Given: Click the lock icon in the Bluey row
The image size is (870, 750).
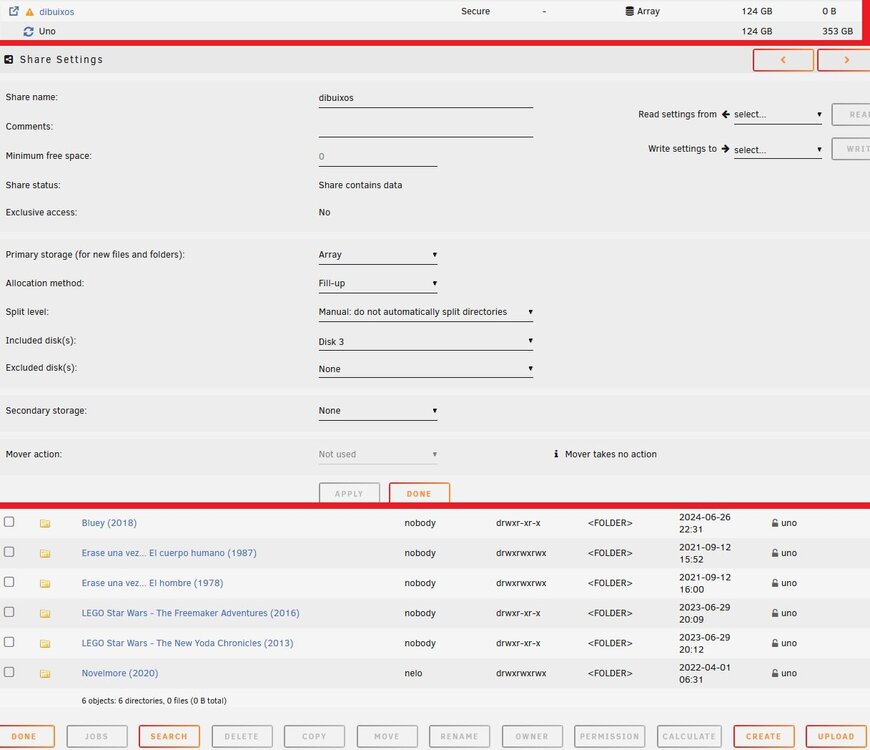Looking at the screenshot, I should pyautogui.click(x=775, y=523).
